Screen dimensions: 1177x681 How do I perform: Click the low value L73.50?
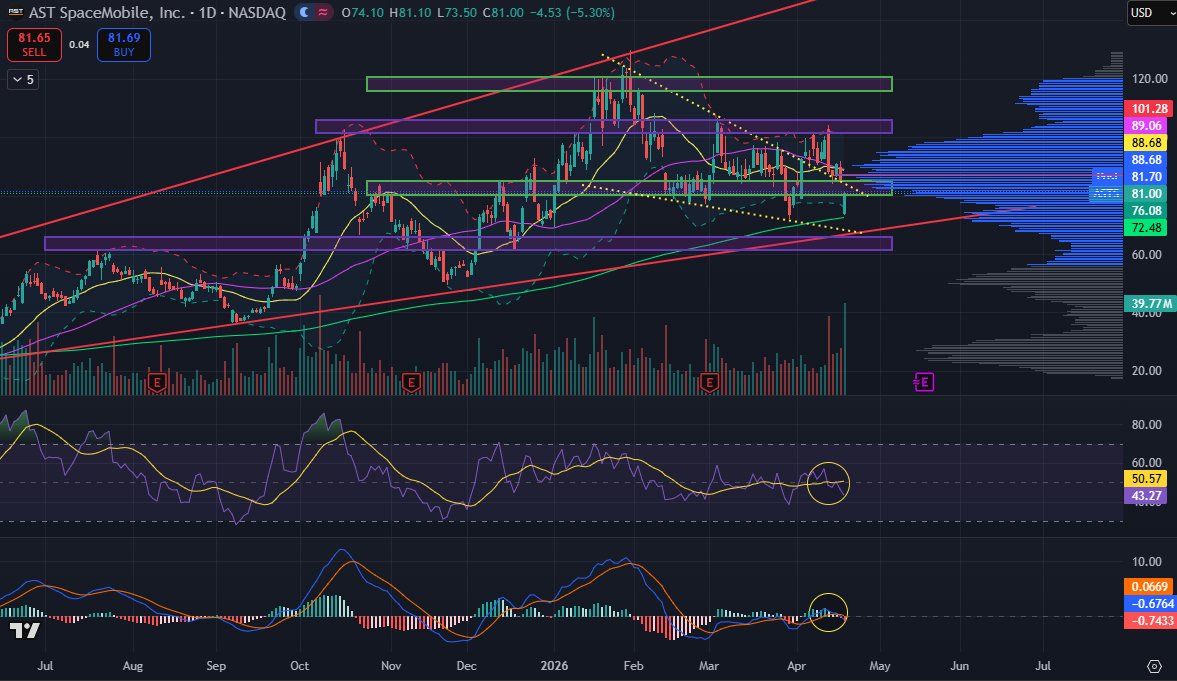456,13
